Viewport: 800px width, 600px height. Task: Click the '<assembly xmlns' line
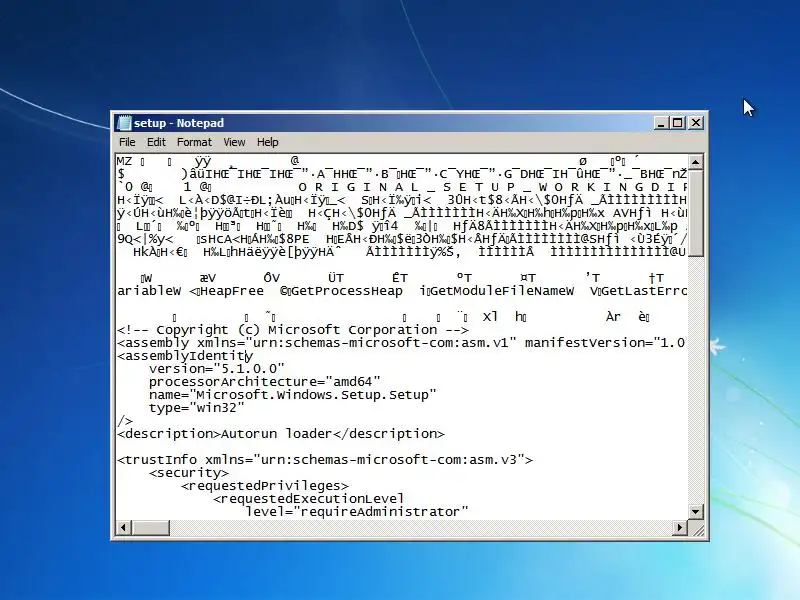pyautogui.click(x=402, y=343)
